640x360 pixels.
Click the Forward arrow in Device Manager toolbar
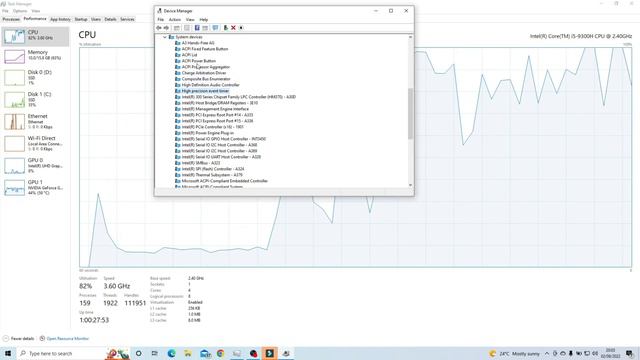[166, 28]
